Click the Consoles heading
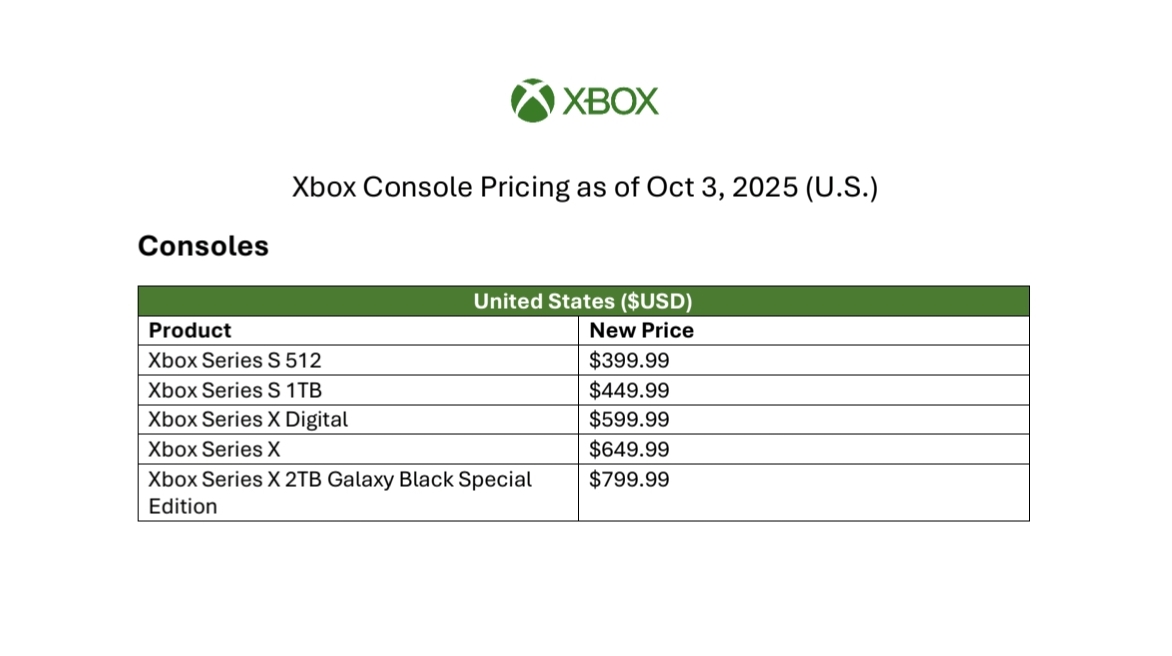Screen dimensions: 1172x656 pos(203,246)
